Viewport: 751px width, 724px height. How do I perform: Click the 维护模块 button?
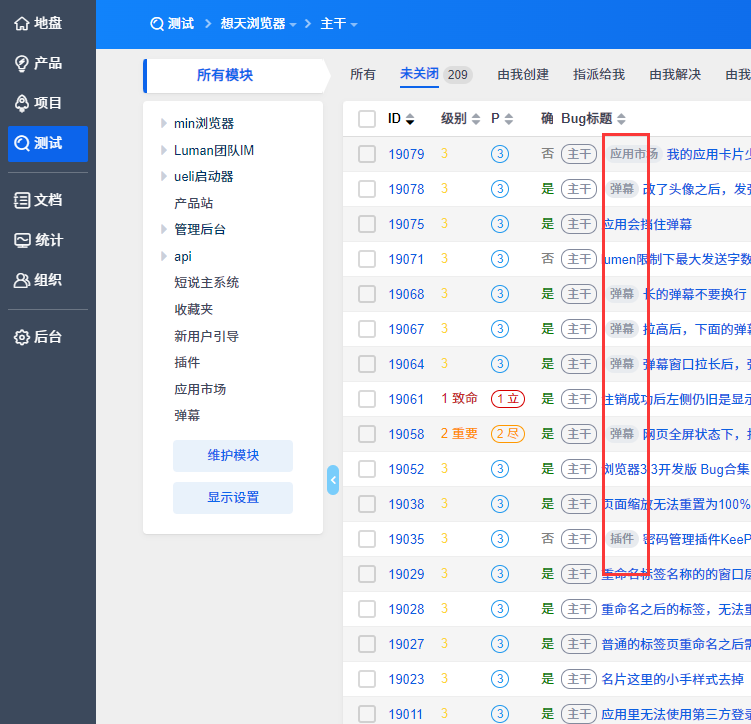click(233, 455)
